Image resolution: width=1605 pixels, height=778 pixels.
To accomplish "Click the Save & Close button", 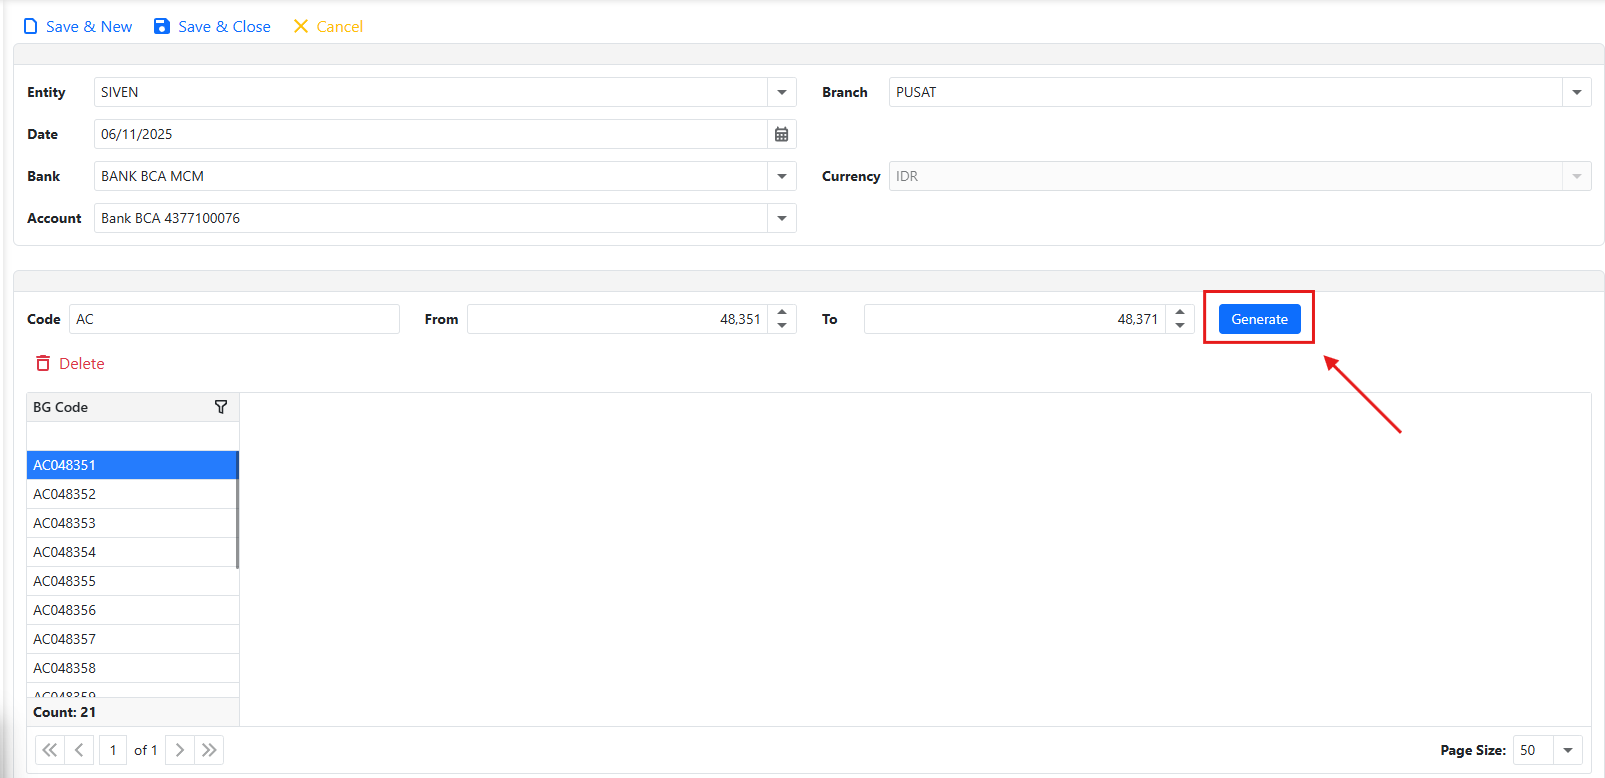I will [212, 27].
